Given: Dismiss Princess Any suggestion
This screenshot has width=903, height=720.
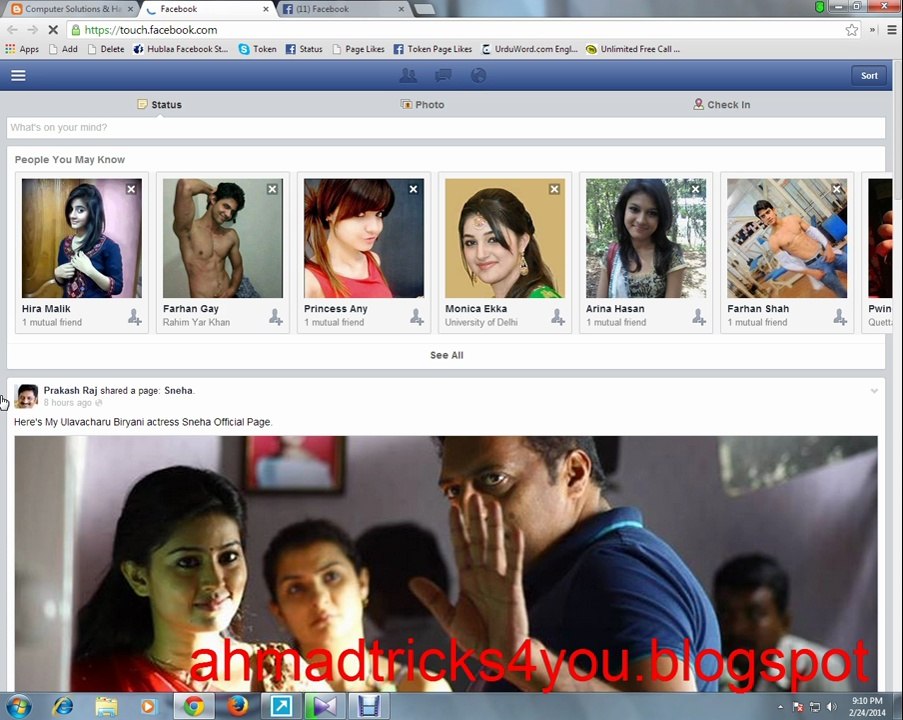Looking at the screenshot, I should 413,189.
